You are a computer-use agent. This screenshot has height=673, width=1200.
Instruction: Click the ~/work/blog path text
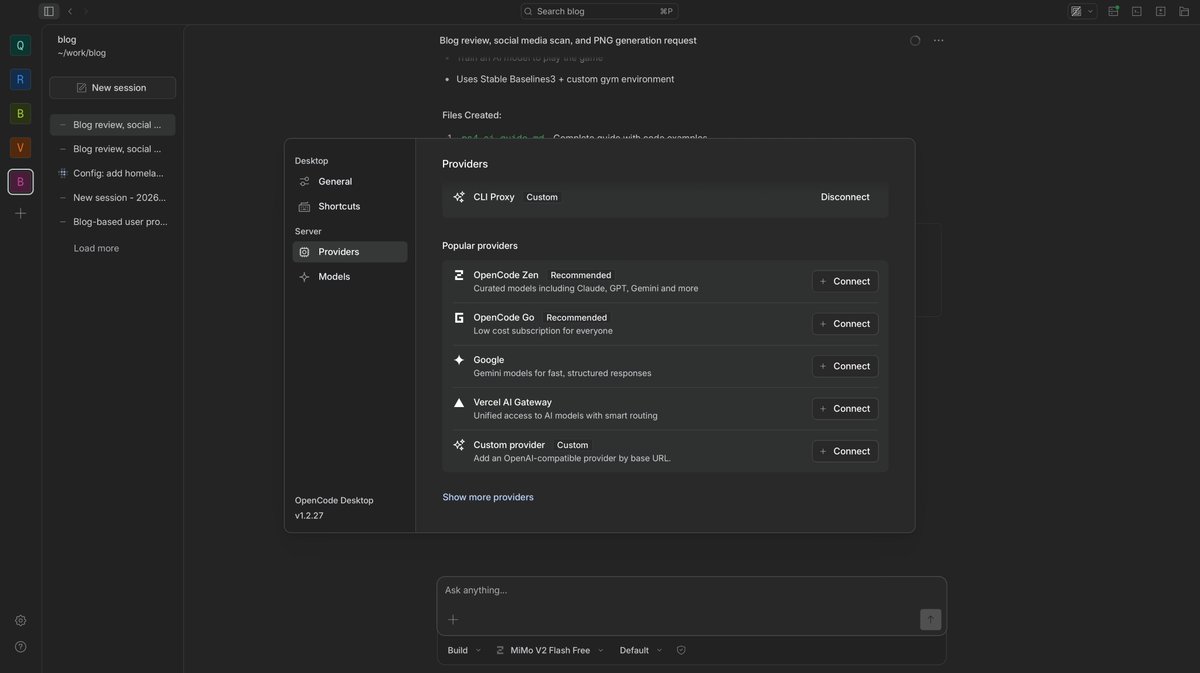point(82,53)
